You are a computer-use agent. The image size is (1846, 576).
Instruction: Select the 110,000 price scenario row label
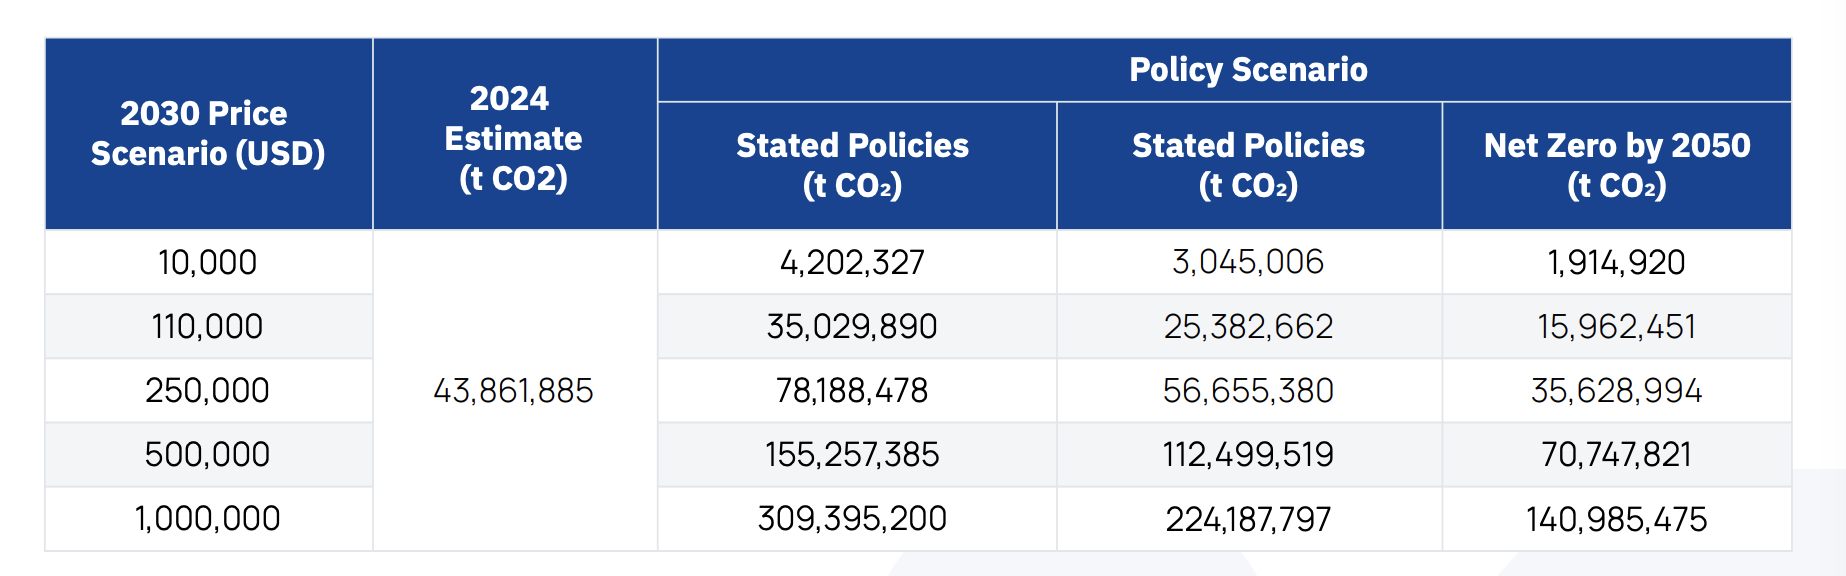point(208,326)
